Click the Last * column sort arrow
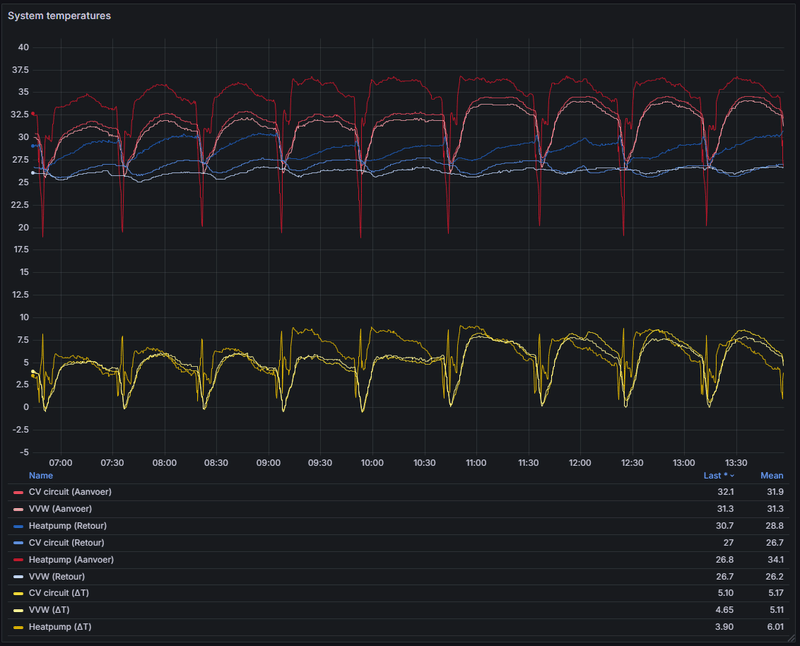800x646 pixels. point(731,477)
